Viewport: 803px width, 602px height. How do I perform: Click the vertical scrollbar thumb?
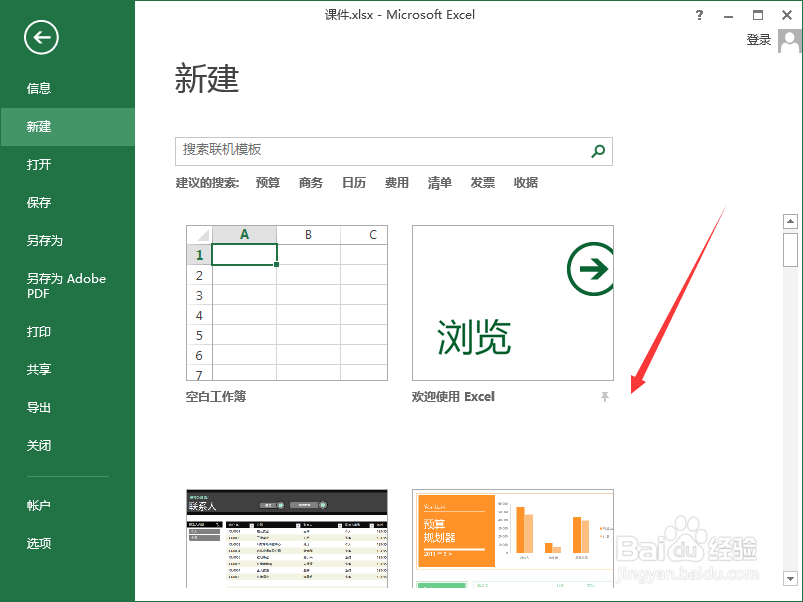[x=790, y=250]
